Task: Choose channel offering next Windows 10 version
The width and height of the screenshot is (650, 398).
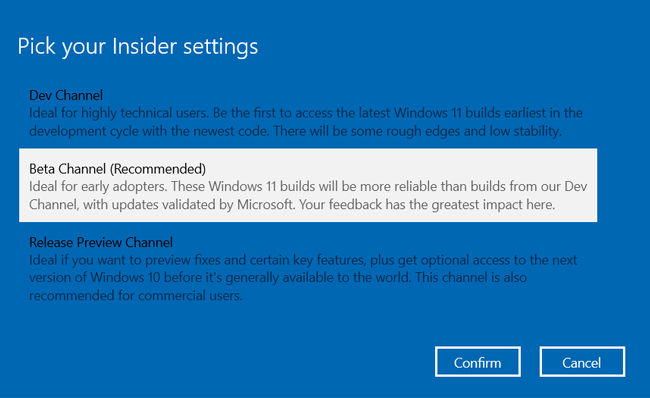Action: (308, 269)
